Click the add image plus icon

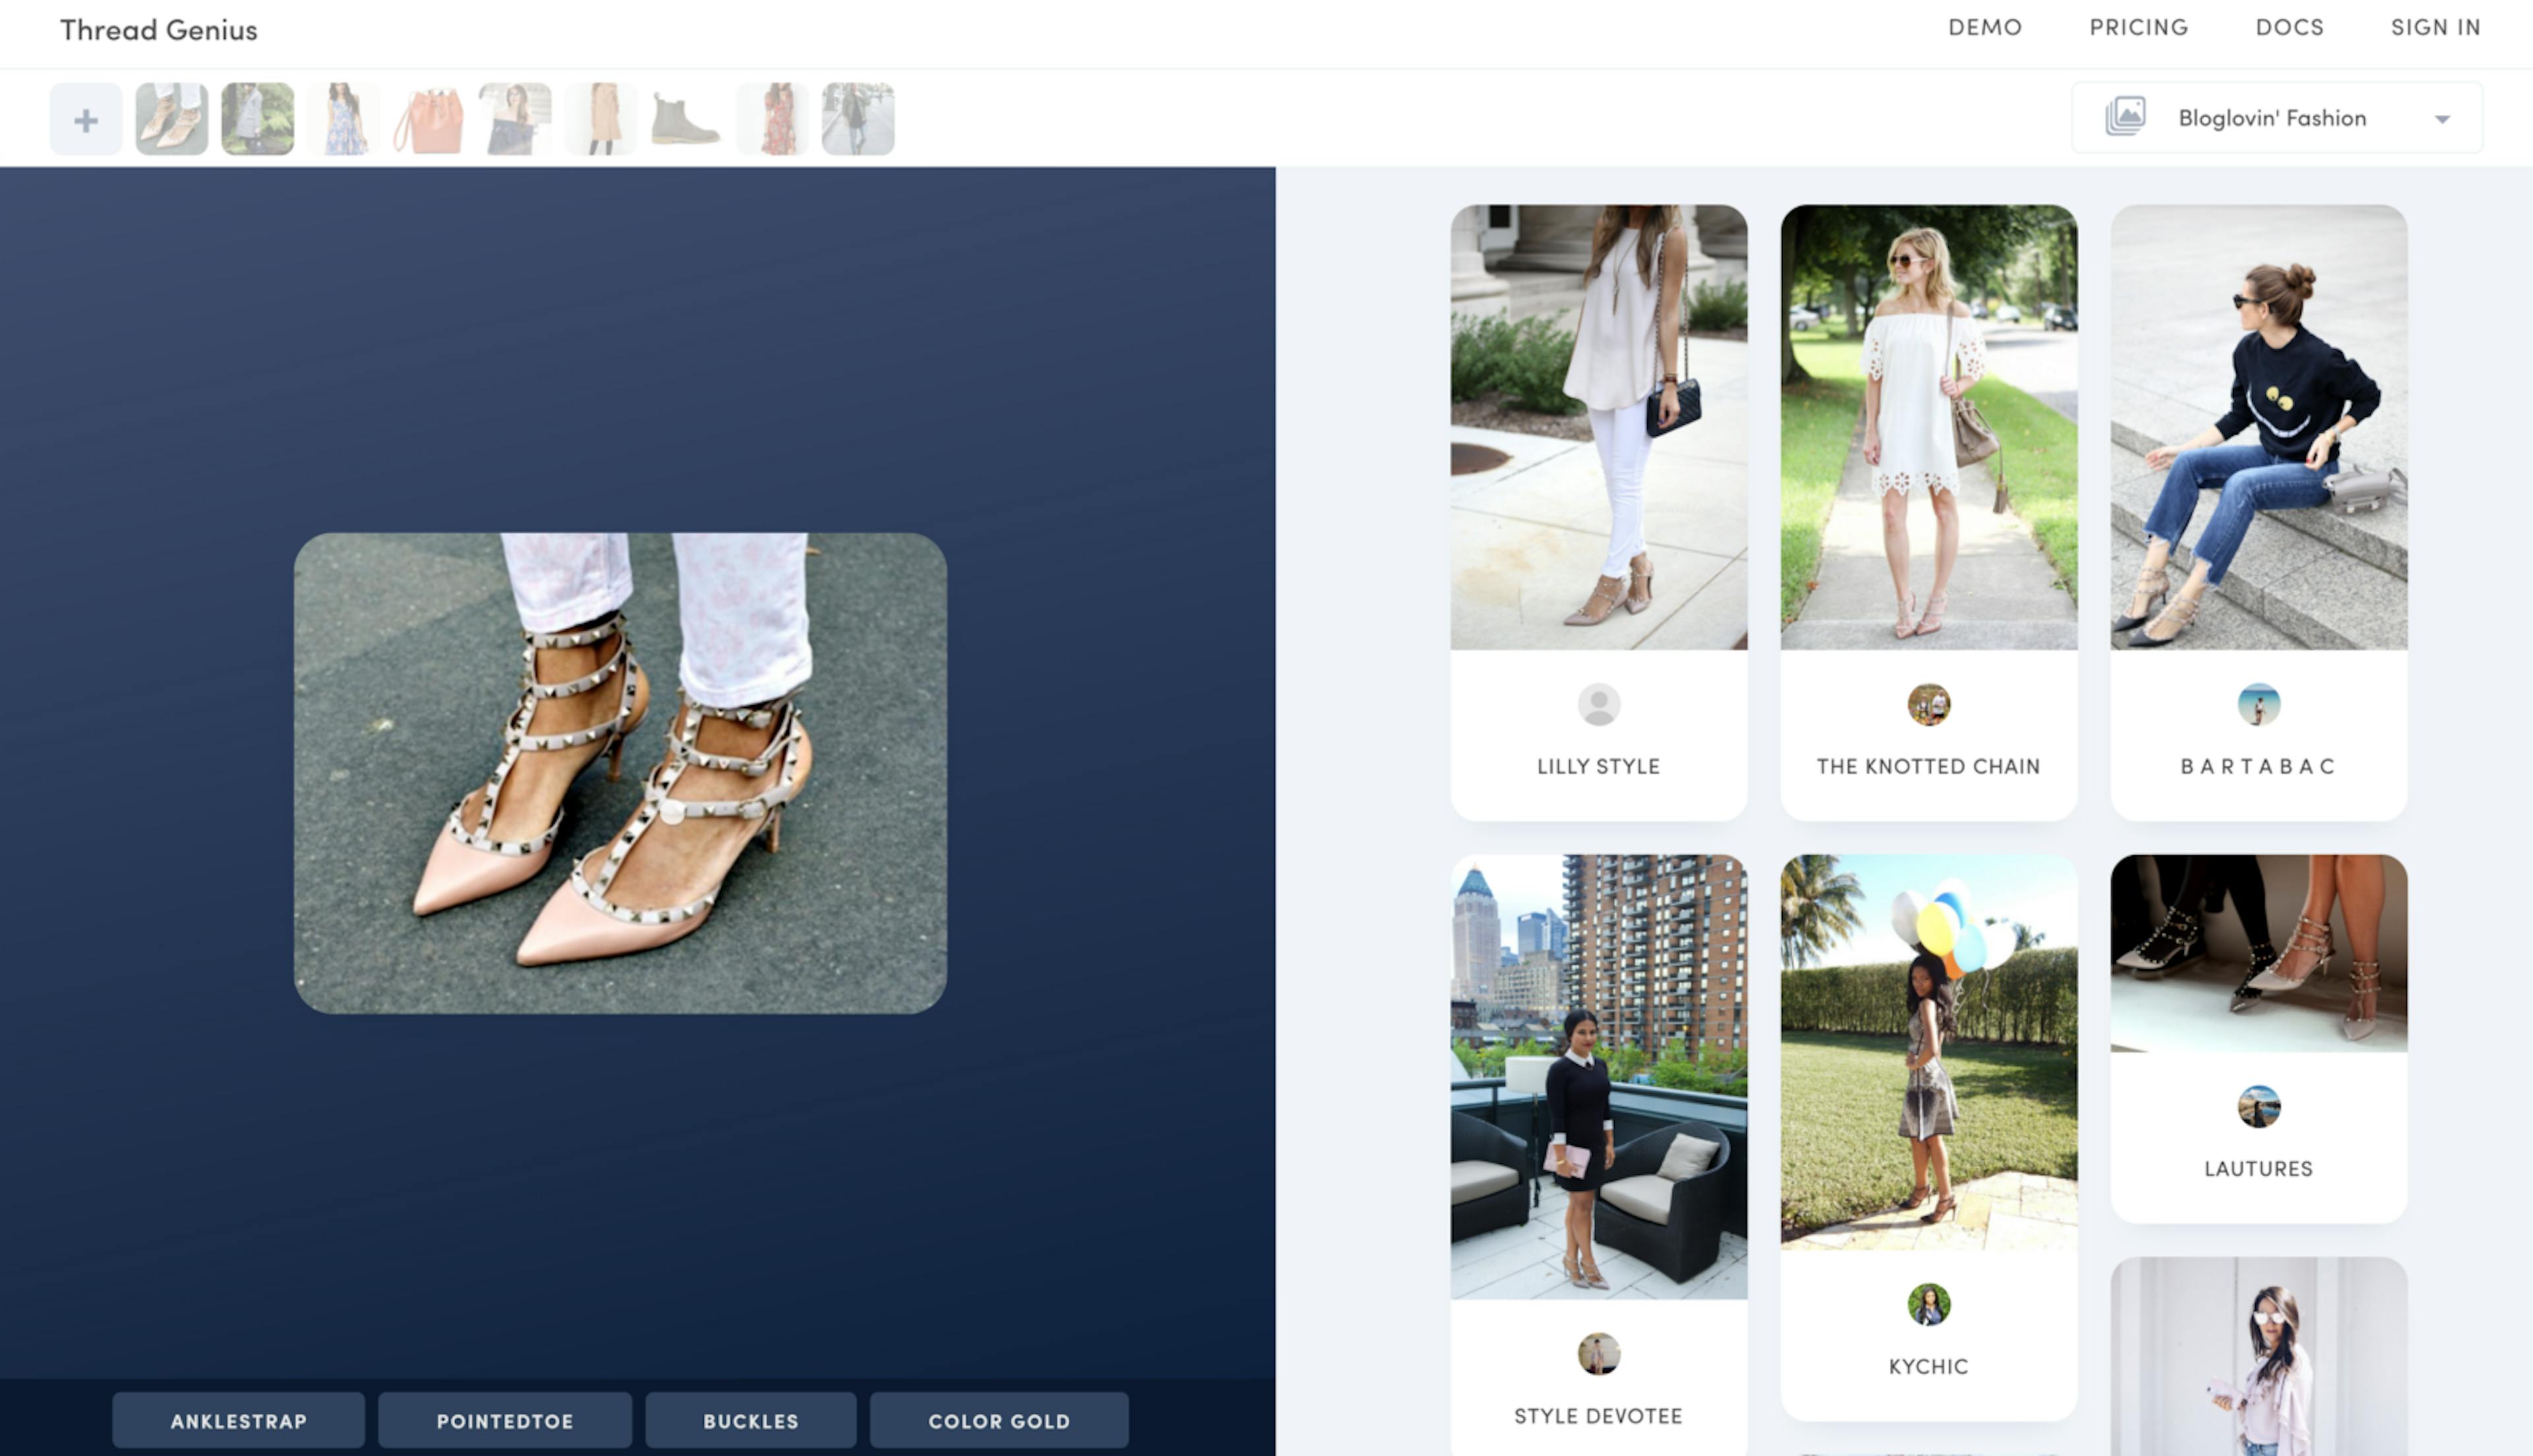point(85,118)
